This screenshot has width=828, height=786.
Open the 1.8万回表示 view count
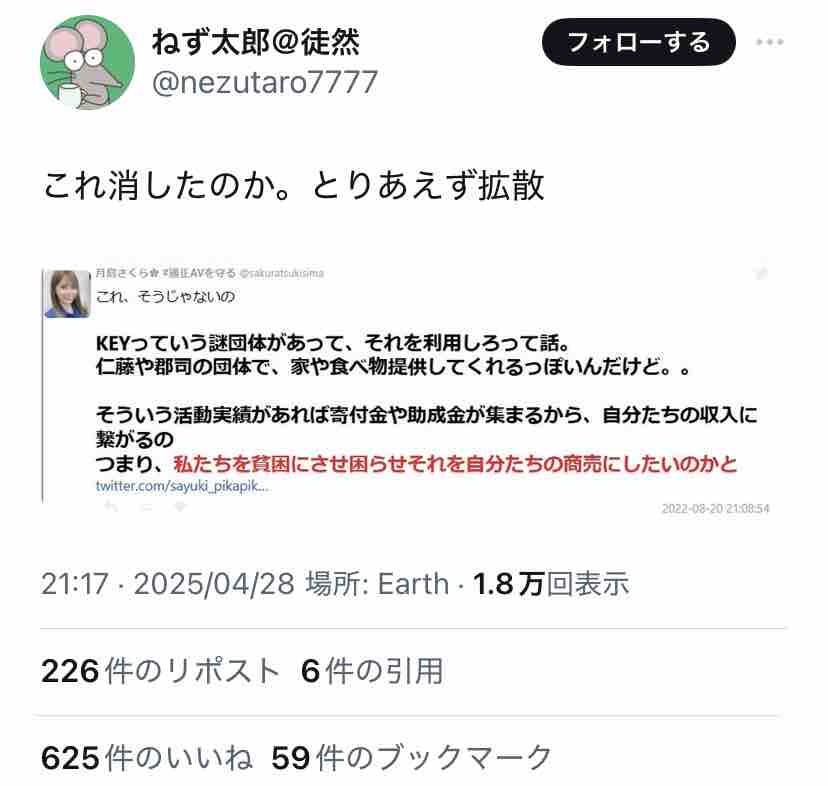click(551, 584)
